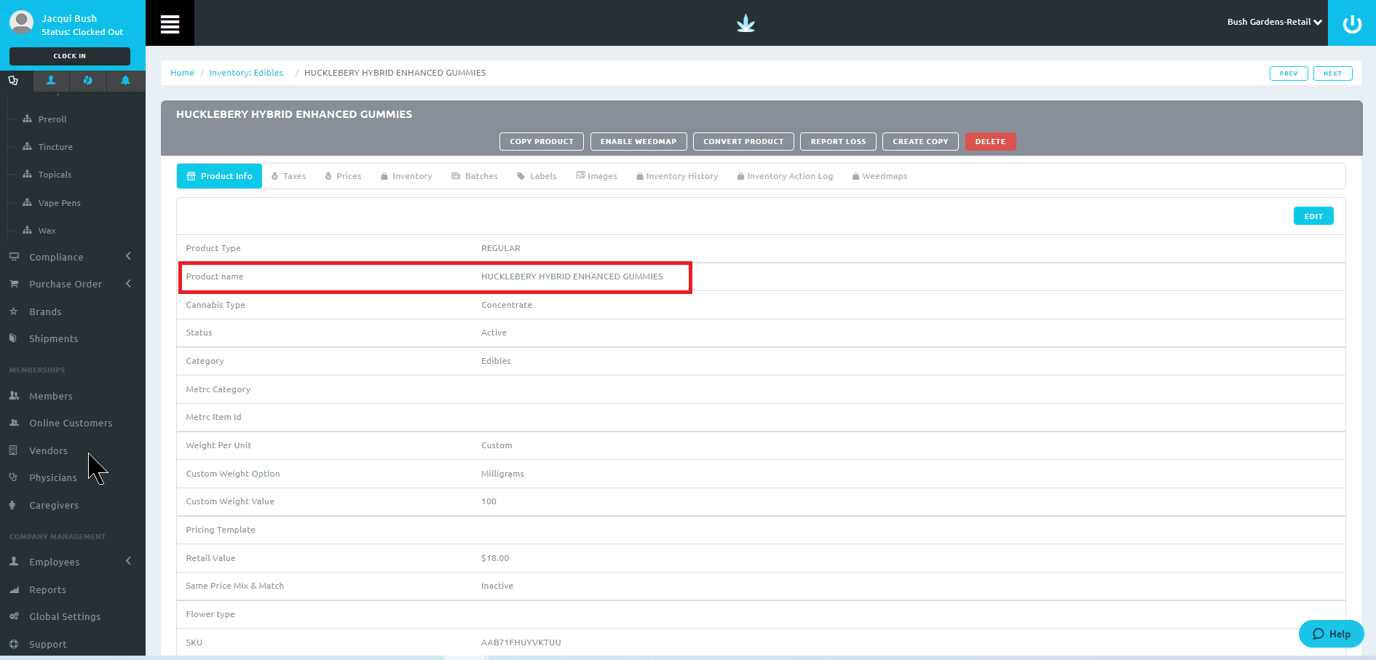Open the notifications bell tab in sidebar
This screenshot has width=1376, height=660.
click(x=125, y=81)
